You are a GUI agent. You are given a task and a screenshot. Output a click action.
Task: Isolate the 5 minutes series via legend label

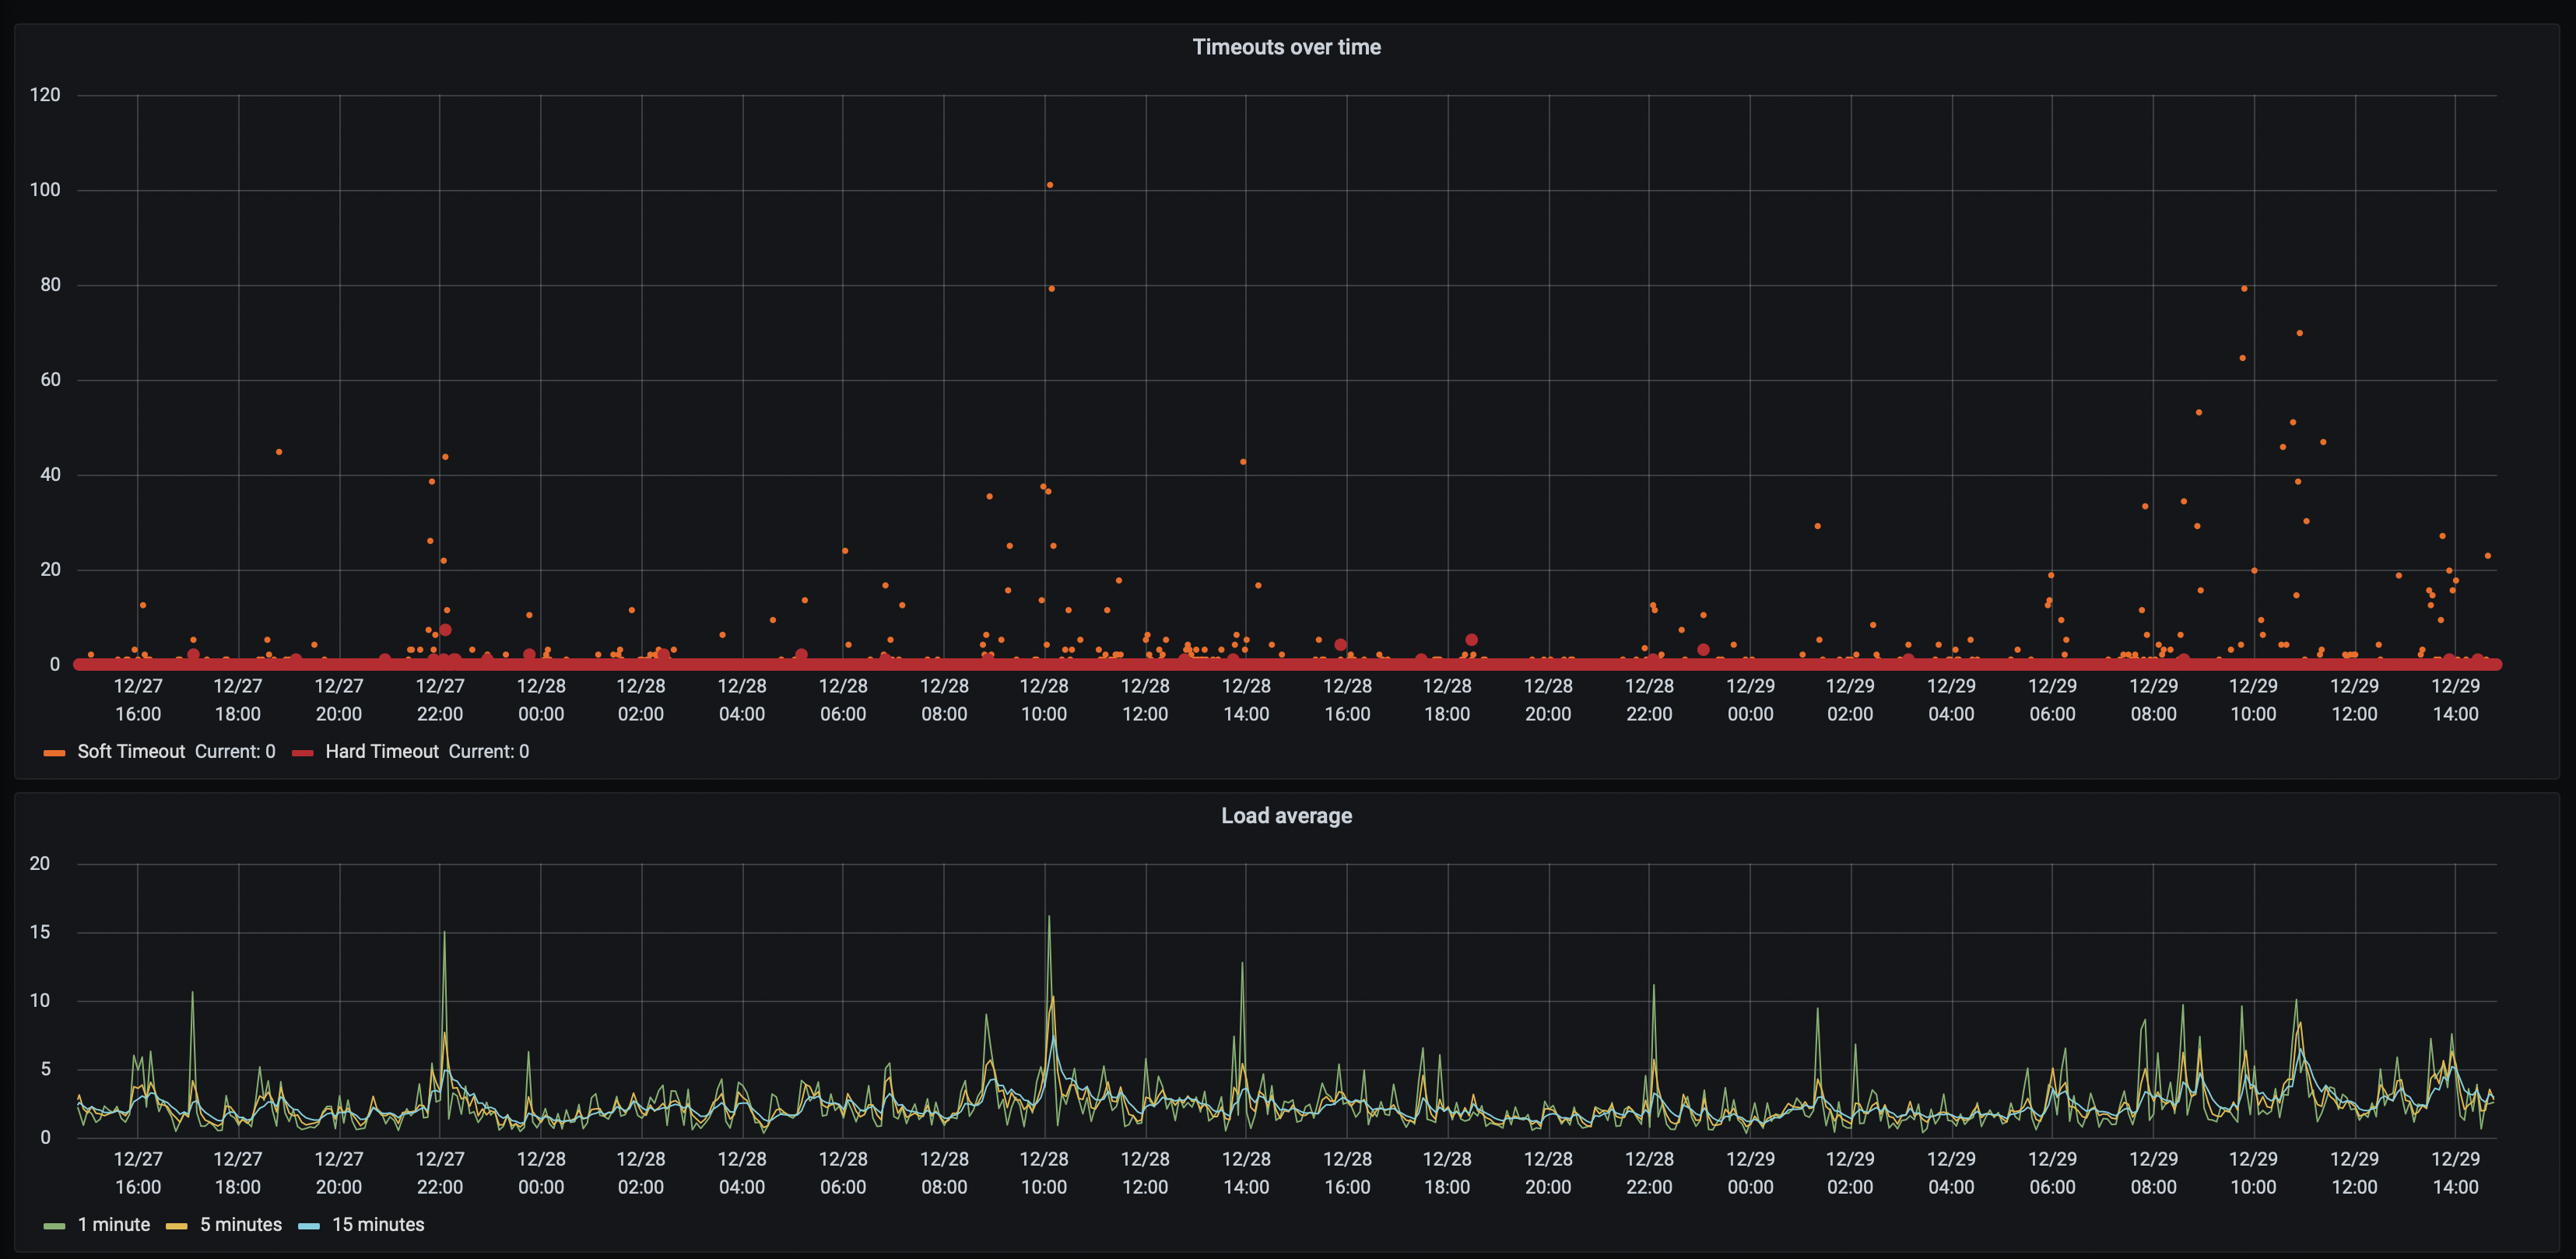241,1225
